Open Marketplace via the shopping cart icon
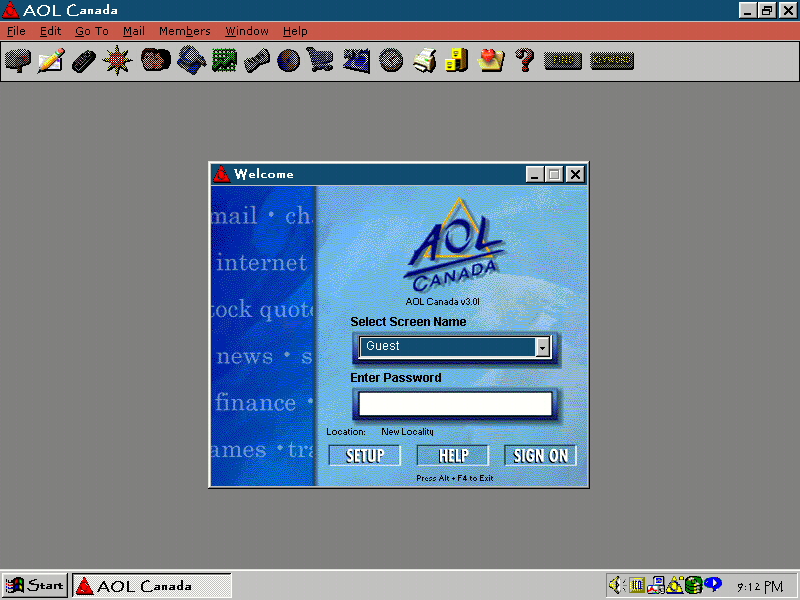The height and width of the screenshot is (600, 800). point(320,60)
